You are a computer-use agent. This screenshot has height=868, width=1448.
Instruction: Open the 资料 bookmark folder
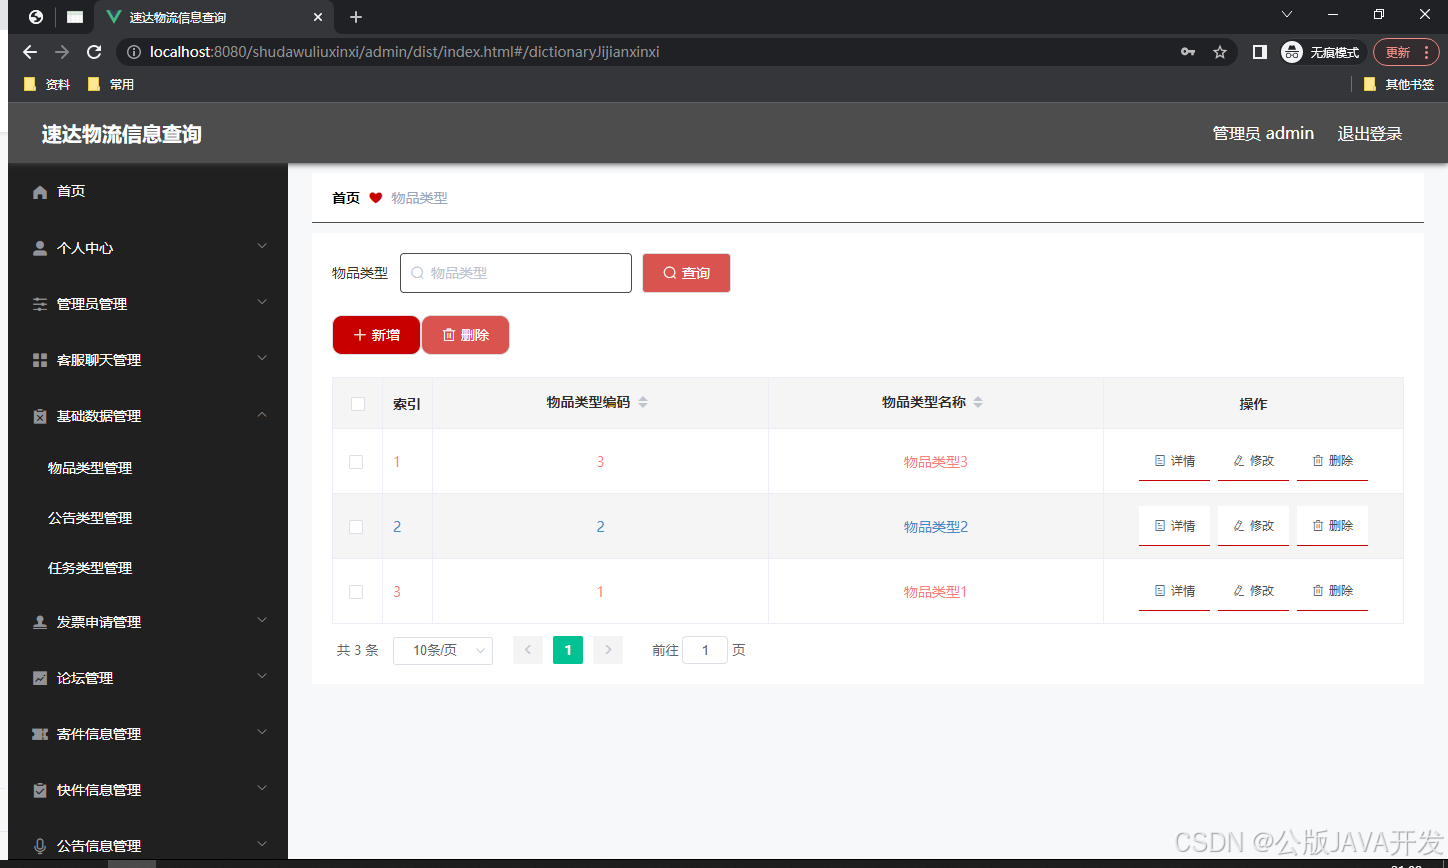click(x=47, y=85)
